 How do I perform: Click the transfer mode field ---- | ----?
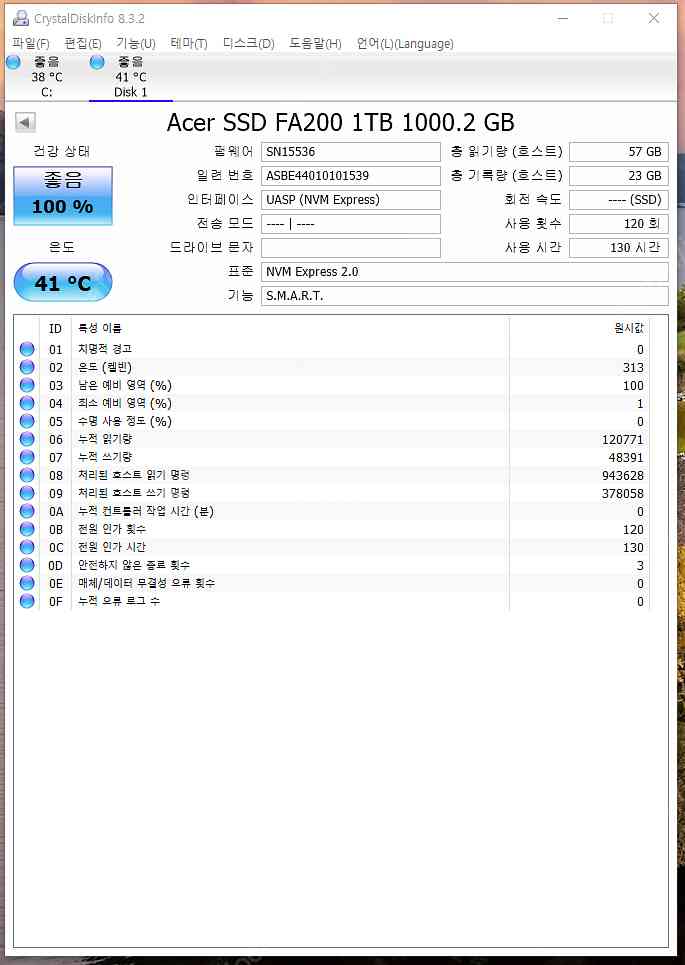[351, 223]
